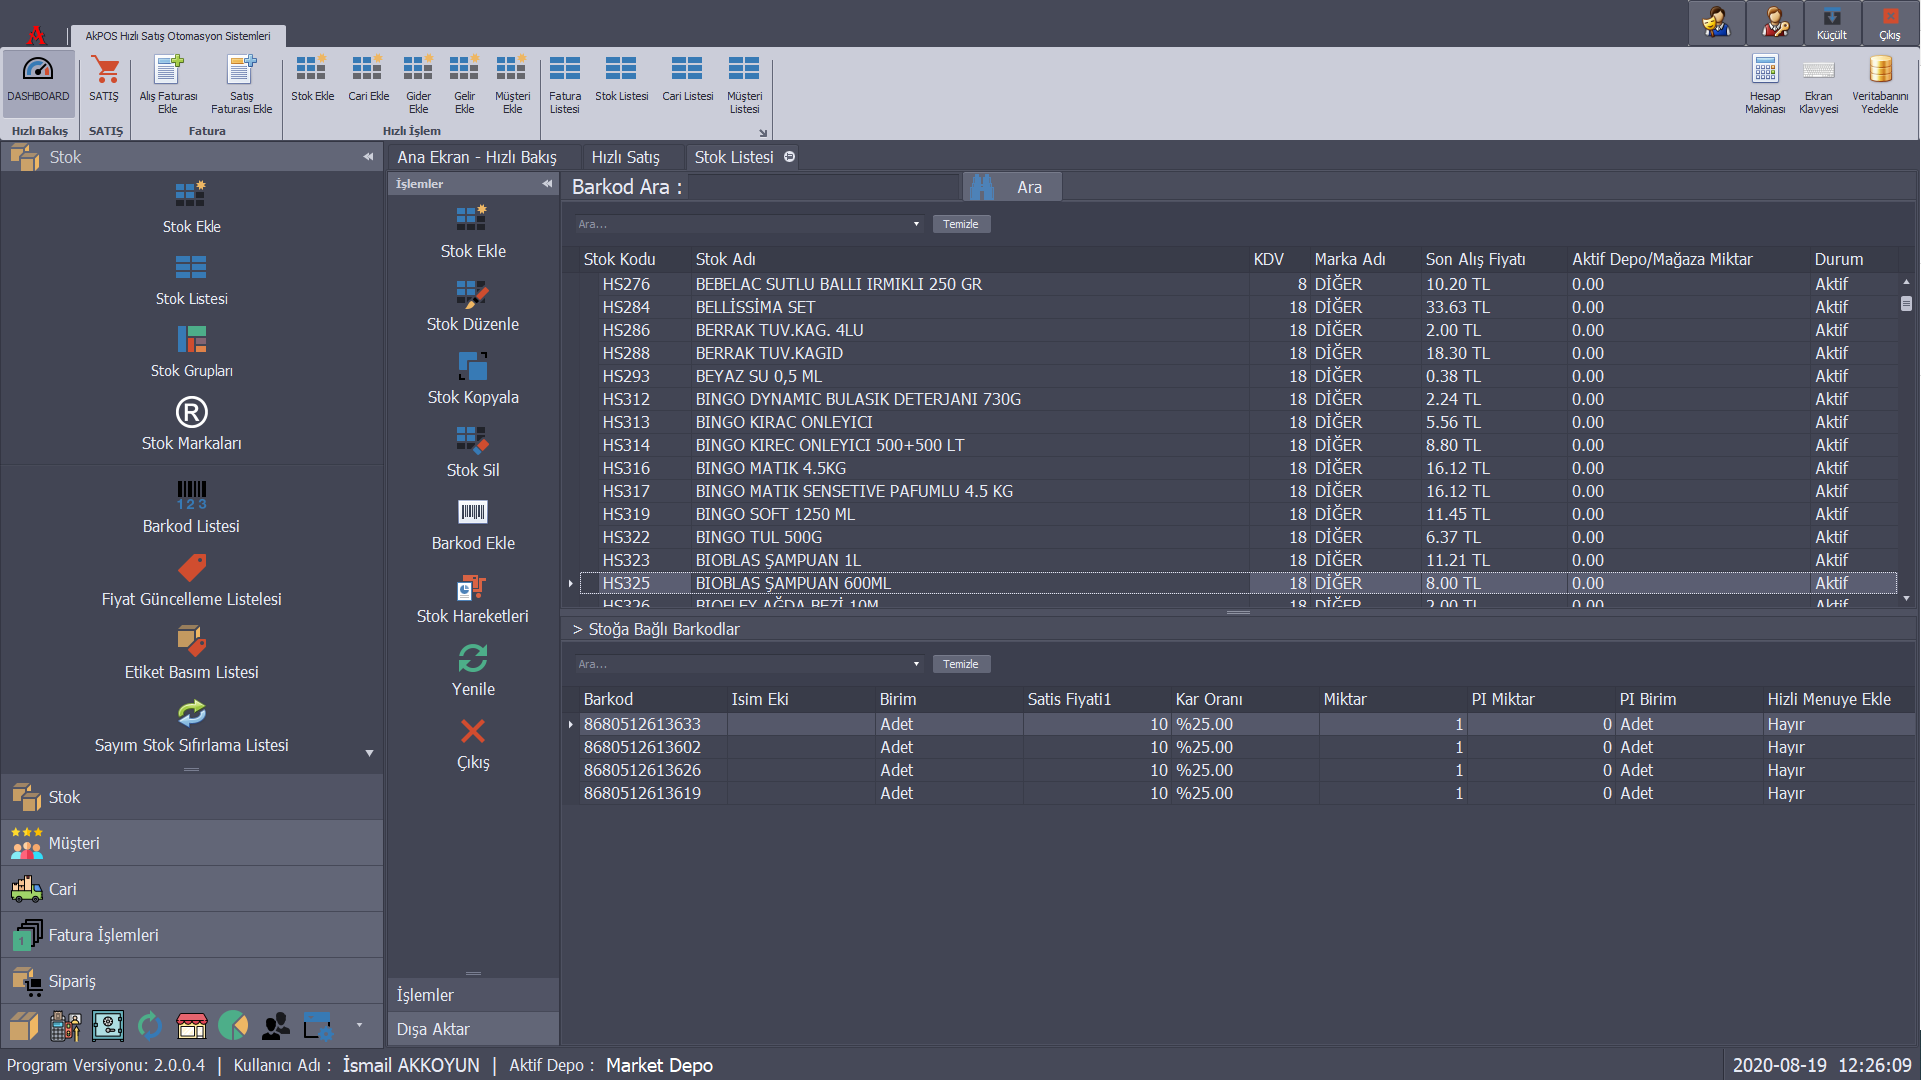Click the Yenile refresh icon
The image size is (1921, 1080).
pyautogui.click(x=472, y=660)
